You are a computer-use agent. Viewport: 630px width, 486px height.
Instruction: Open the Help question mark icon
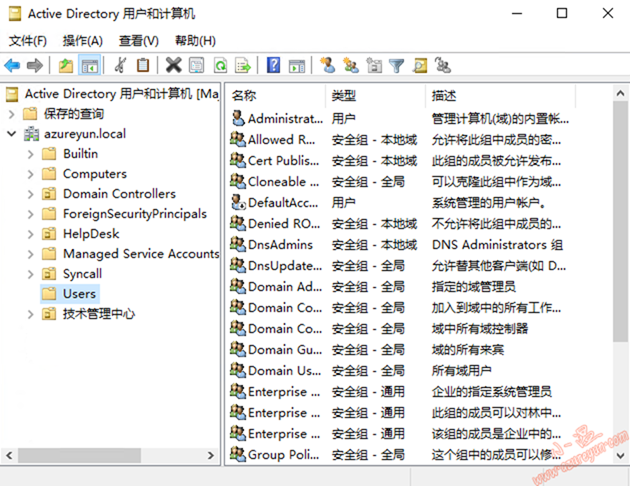coord(274,65)
